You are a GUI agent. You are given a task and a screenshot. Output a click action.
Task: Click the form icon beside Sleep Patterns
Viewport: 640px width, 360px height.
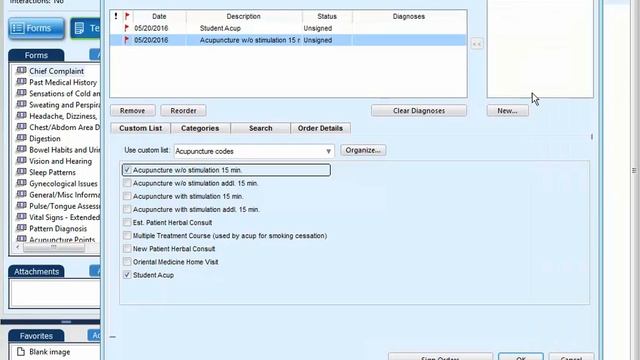click(x=21, y=172)
